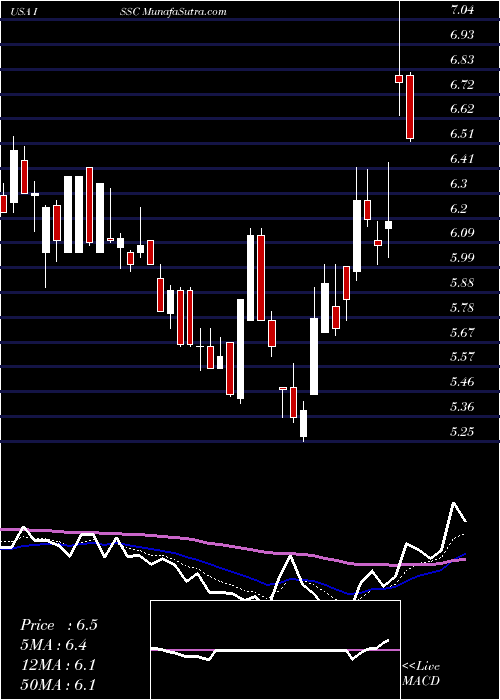500x700 pixels.
Task: Click the 5.46 price axis label
Action: [x=462, y=382]
